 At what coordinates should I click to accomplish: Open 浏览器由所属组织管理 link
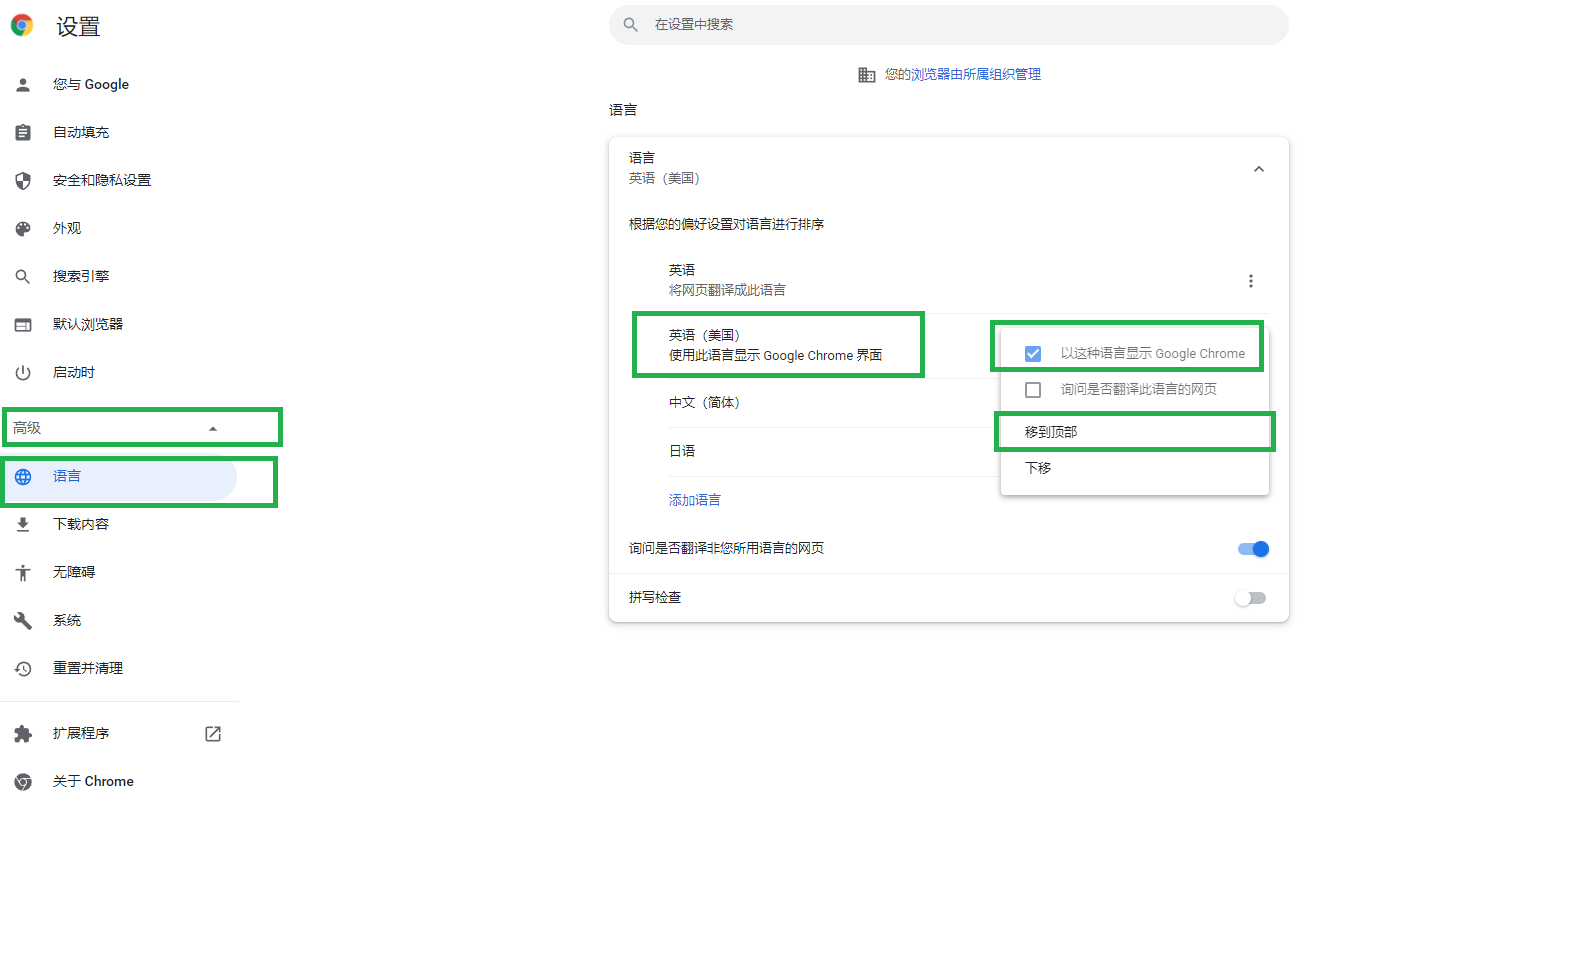tap(976, 74)
